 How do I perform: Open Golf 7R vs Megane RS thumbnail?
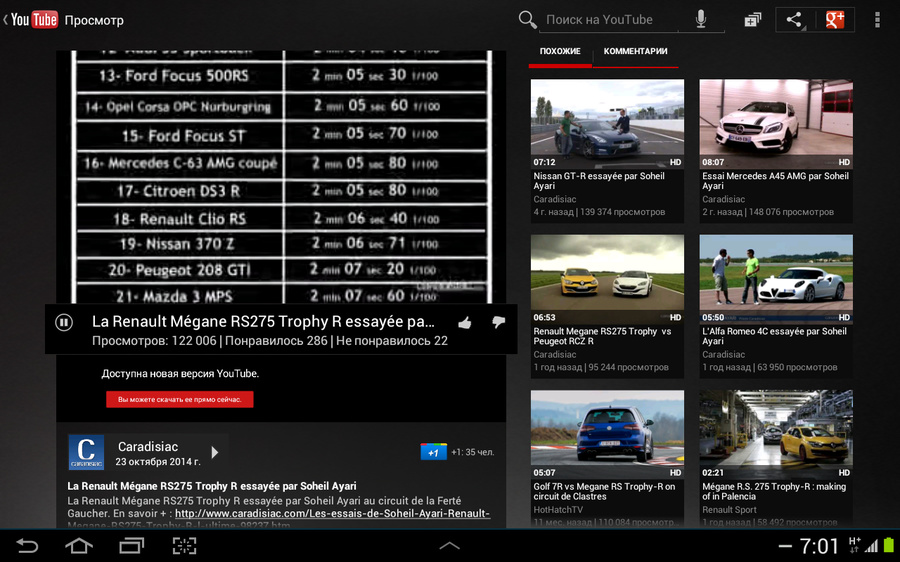pos(607,435)
